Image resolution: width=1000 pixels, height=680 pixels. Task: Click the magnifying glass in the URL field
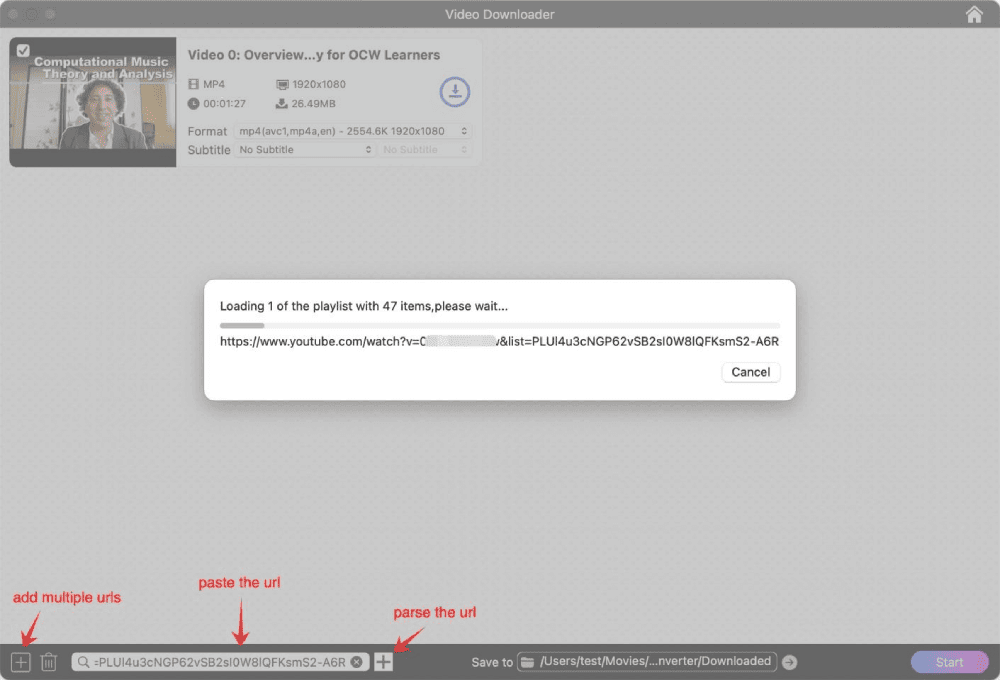(x=82, y=661)
